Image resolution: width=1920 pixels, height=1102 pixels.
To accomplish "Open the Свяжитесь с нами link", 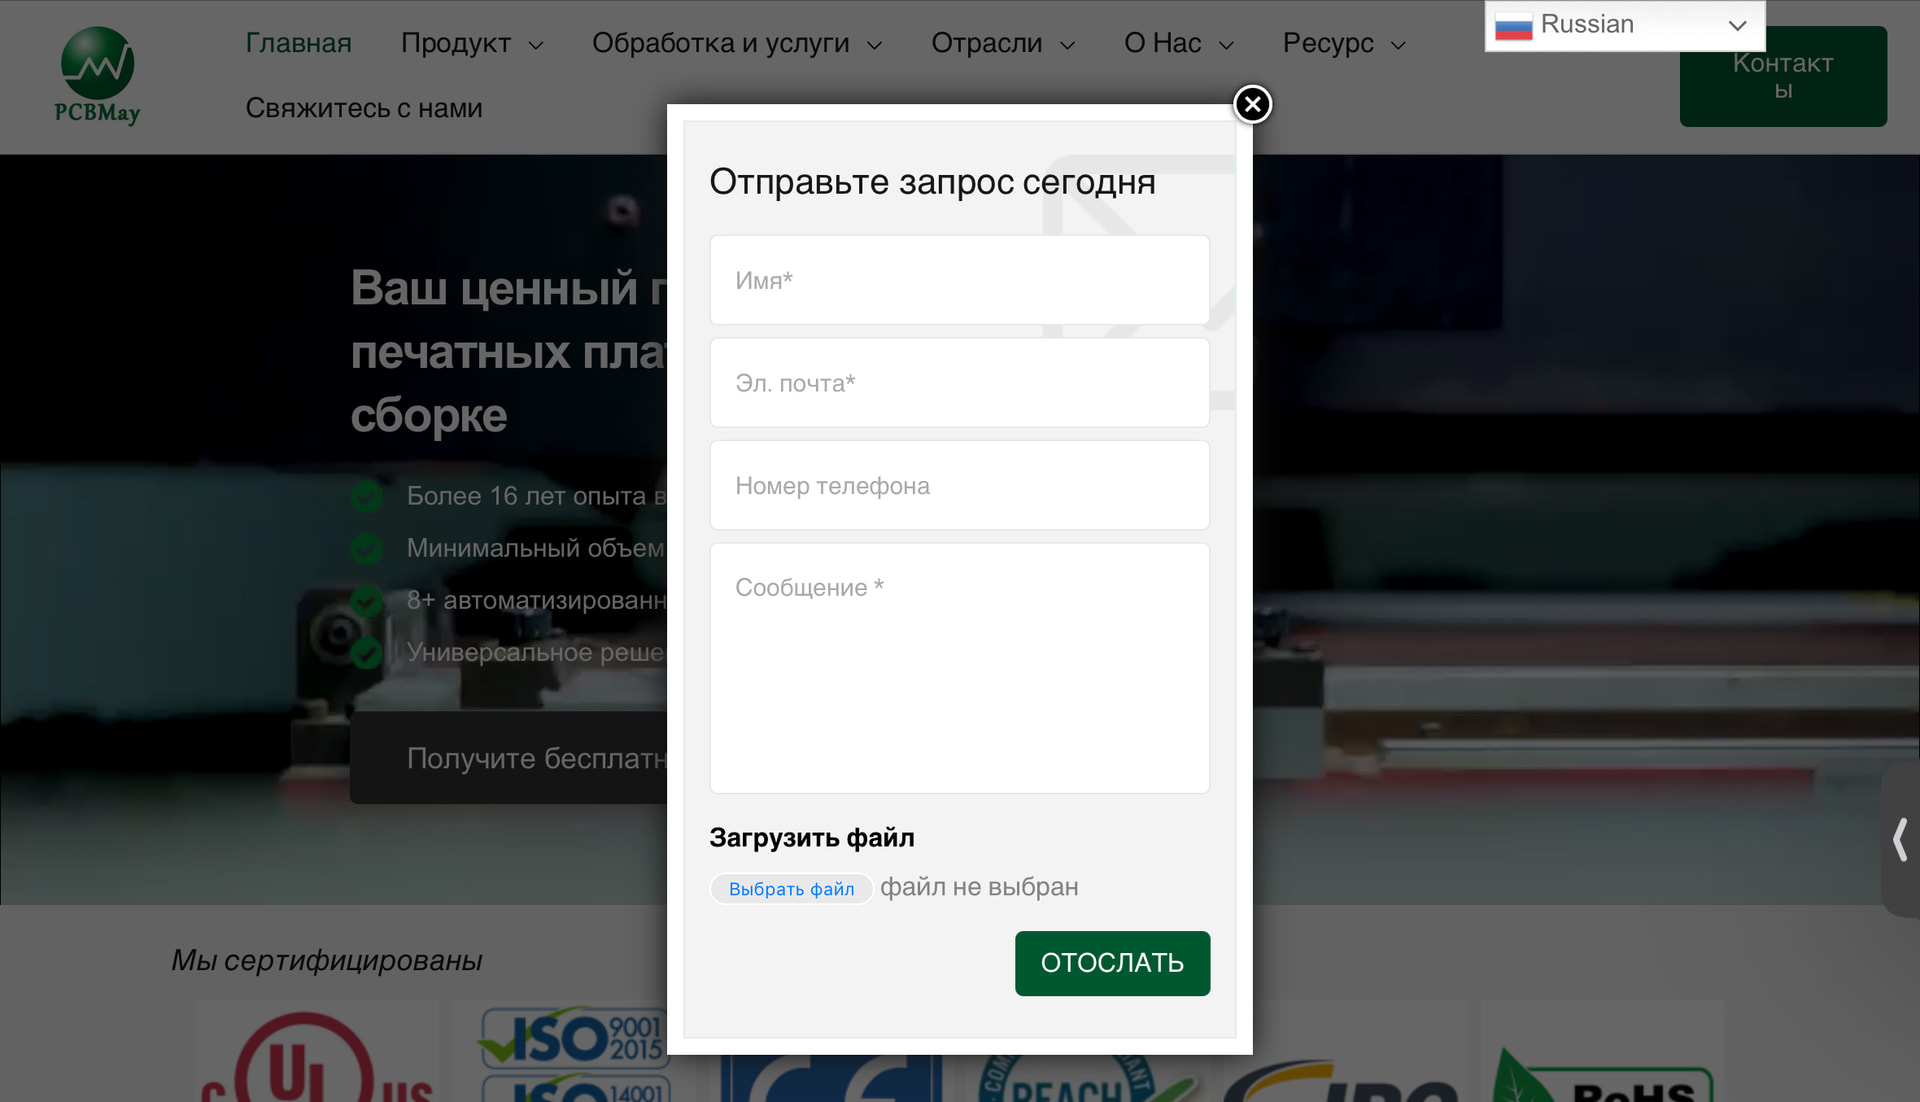I will tap(364, 108).
